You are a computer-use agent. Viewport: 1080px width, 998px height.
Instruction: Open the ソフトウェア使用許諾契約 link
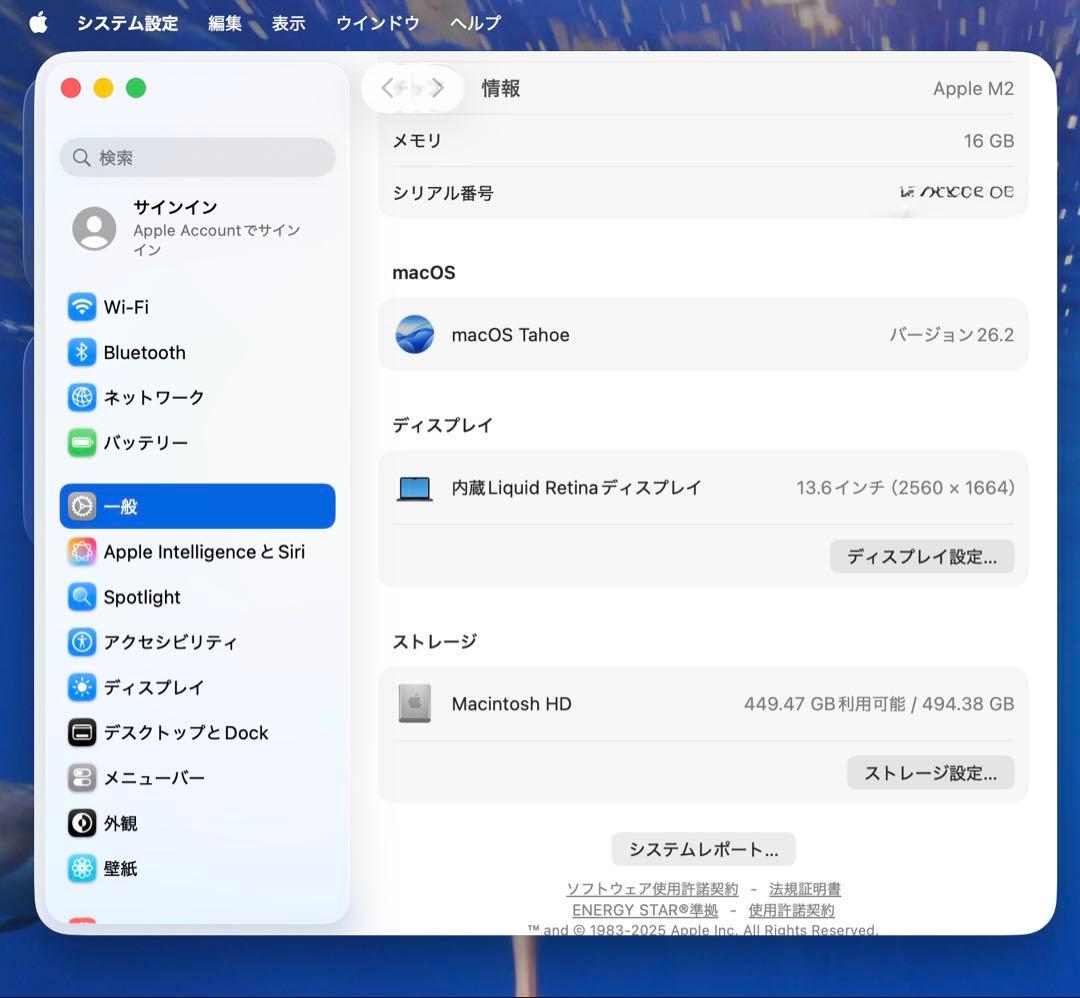click(654, 888)
